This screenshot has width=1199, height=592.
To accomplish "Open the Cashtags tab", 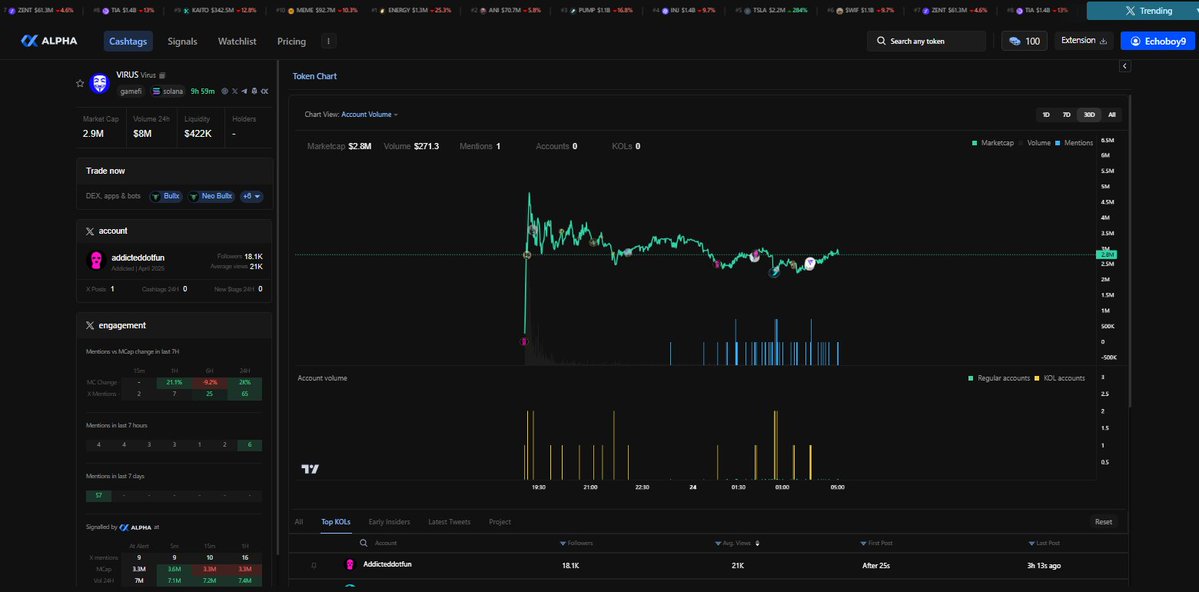I will pyautogui.click(x=128, y=41).
